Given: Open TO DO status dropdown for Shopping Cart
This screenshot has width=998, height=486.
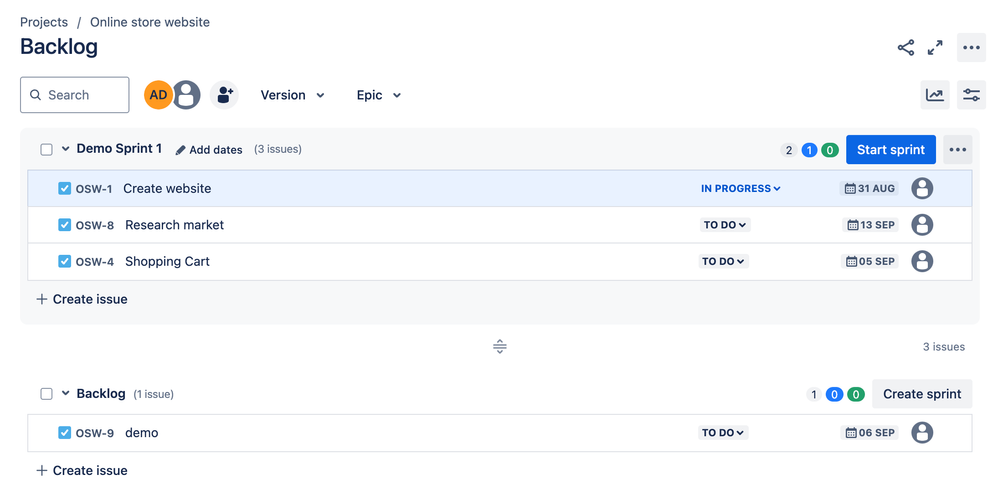Looking at the screenshot, I should click(x=724, y=261).
